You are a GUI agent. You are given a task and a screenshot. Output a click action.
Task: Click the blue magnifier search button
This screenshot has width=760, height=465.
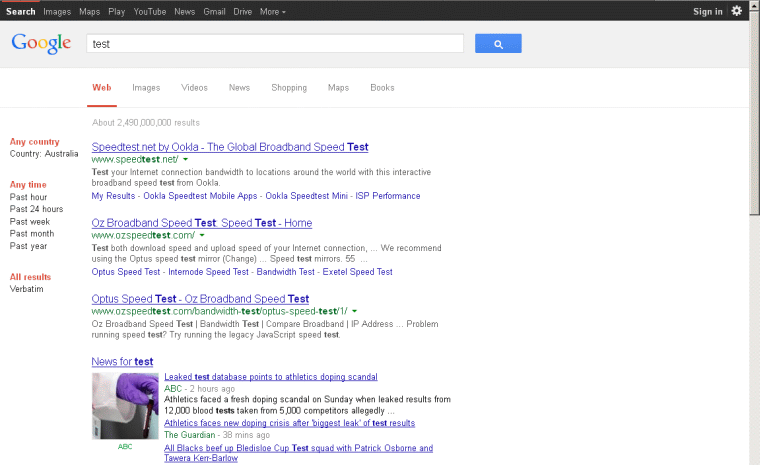coord(498,44)
